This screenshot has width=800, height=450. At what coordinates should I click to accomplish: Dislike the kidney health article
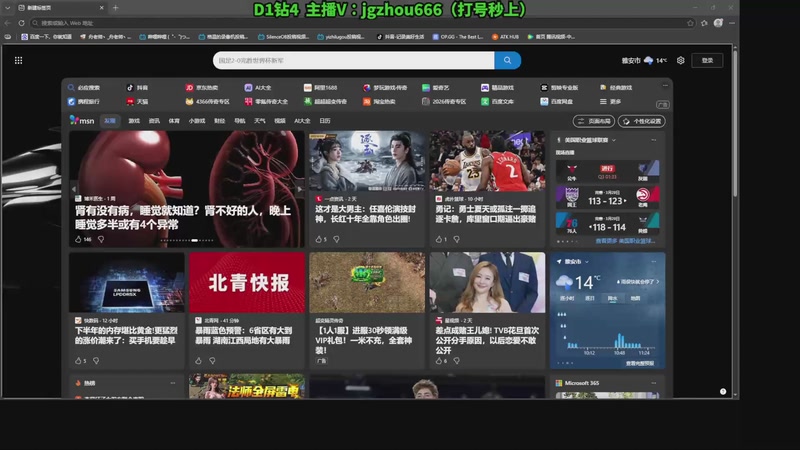click(101, 239)
